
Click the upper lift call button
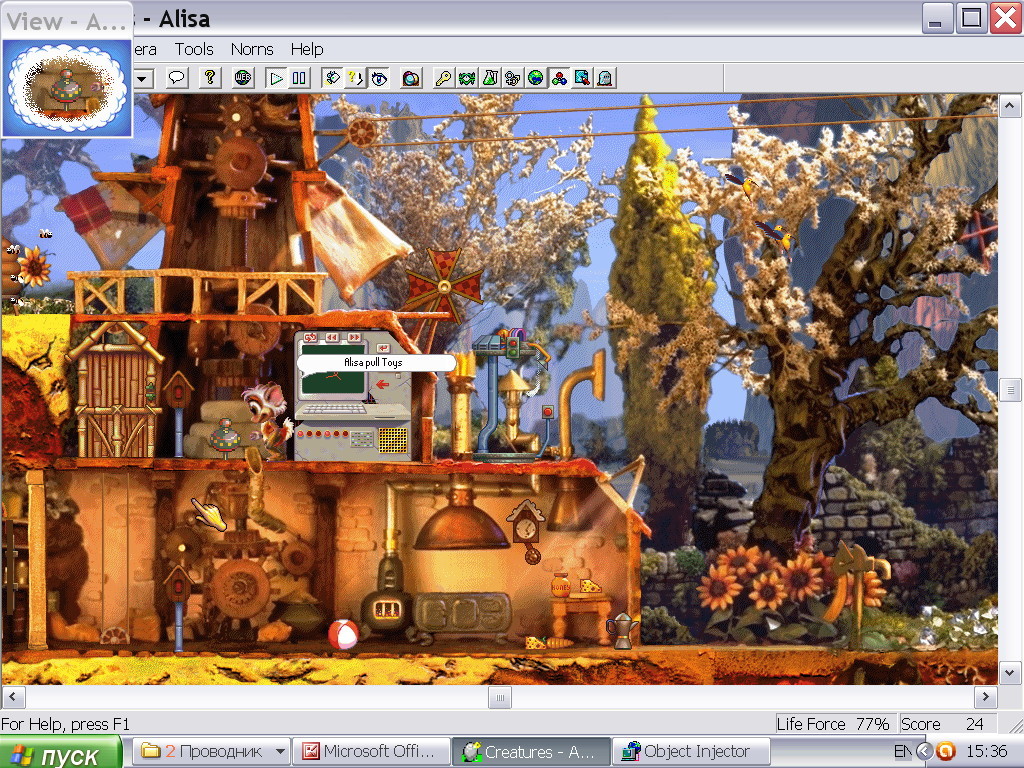[178, 392]
